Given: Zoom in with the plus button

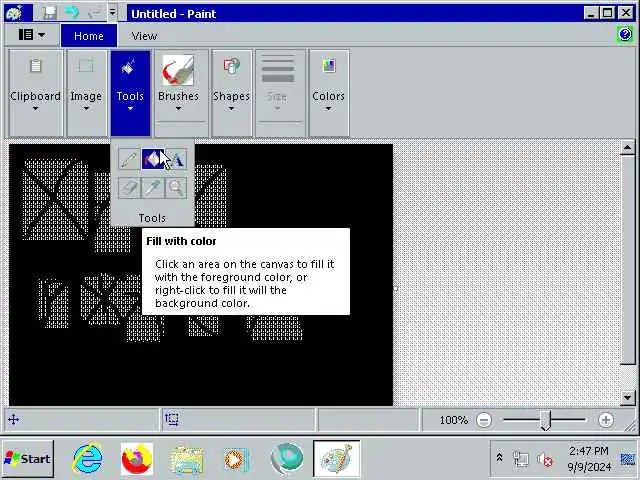Looking at the screenshot, I should click(x=606, y=420).
